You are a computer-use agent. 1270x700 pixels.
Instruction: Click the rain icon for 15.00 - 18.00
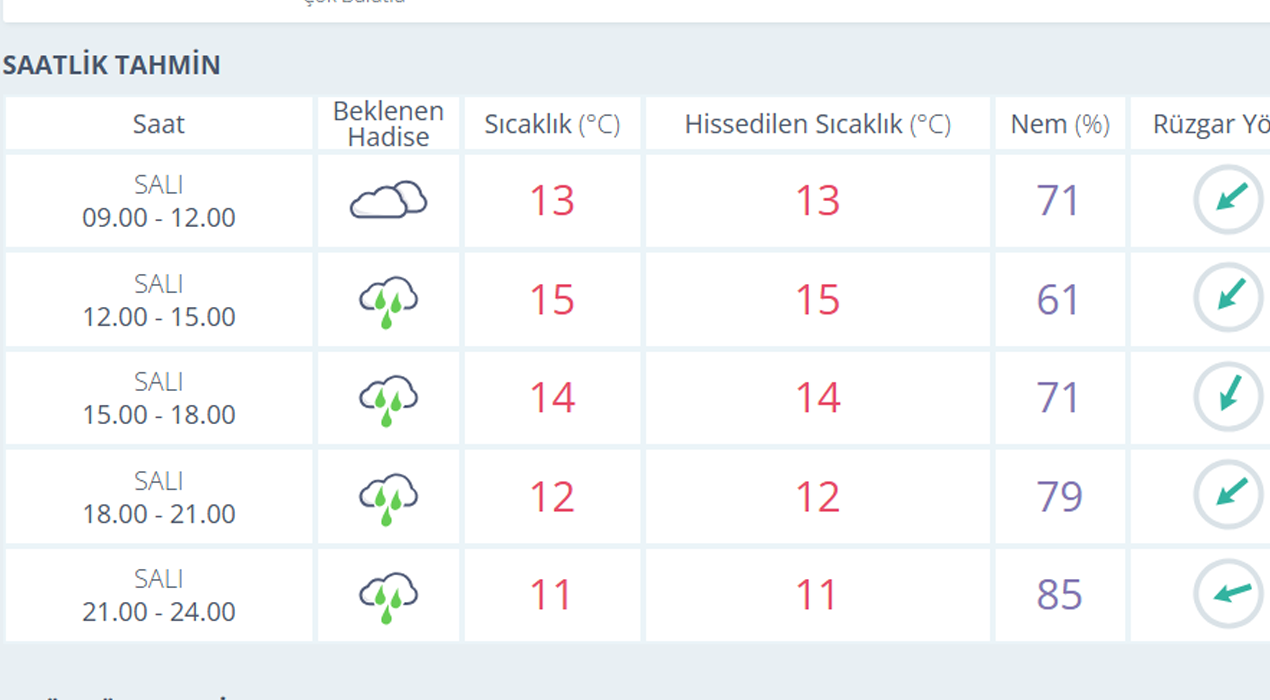[388, 399]
